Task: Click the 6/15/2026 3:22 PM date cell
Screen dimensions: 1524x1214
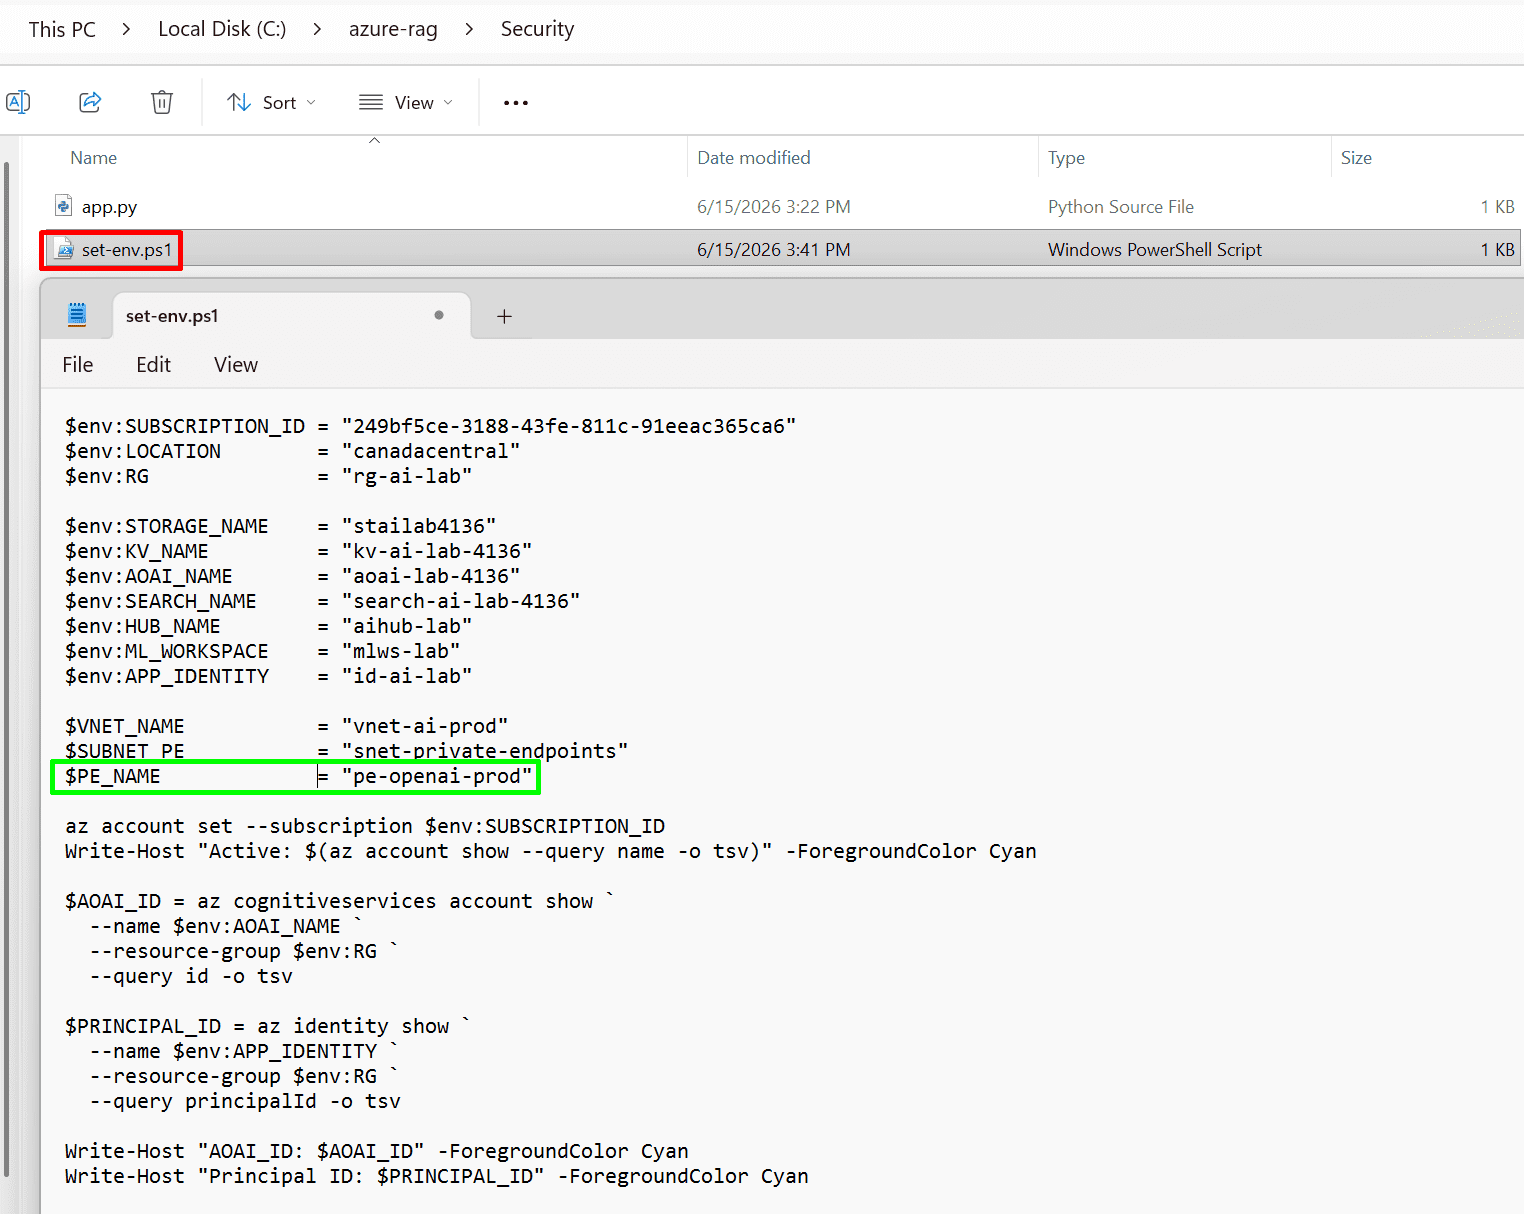Action: tap(774, 207)
